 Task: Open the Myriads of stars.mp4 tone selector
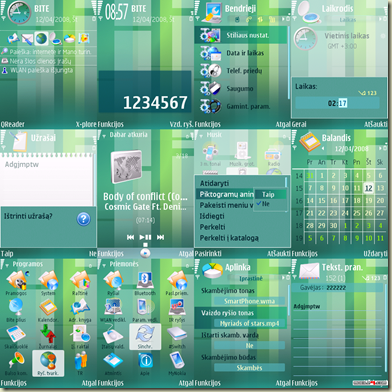[x=249, y=323]
